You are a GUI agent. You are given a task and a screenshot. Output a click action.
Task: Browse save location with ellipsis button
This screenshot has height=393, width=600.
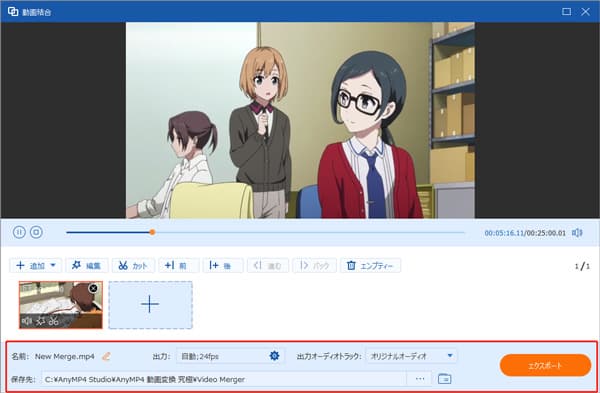[420, 379]
